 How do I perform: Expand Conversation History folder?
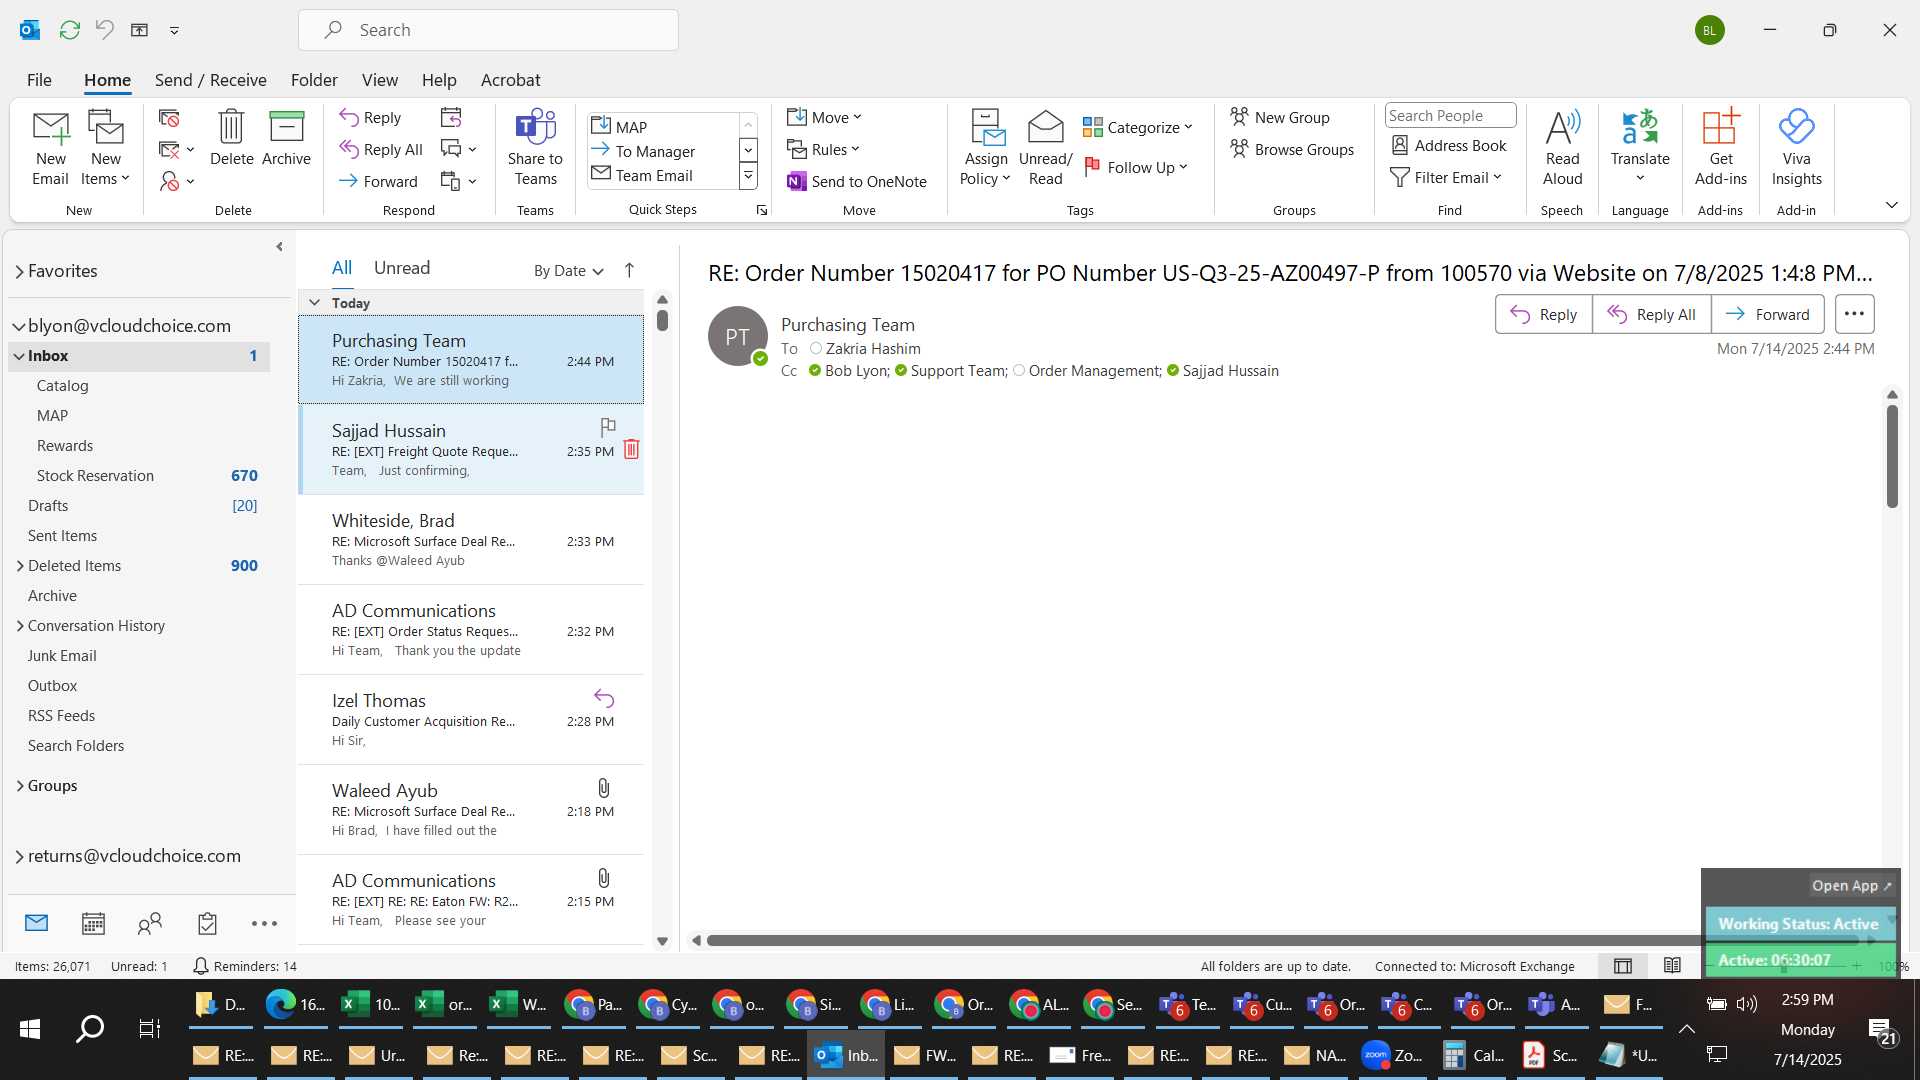click(x=20, y=626)
